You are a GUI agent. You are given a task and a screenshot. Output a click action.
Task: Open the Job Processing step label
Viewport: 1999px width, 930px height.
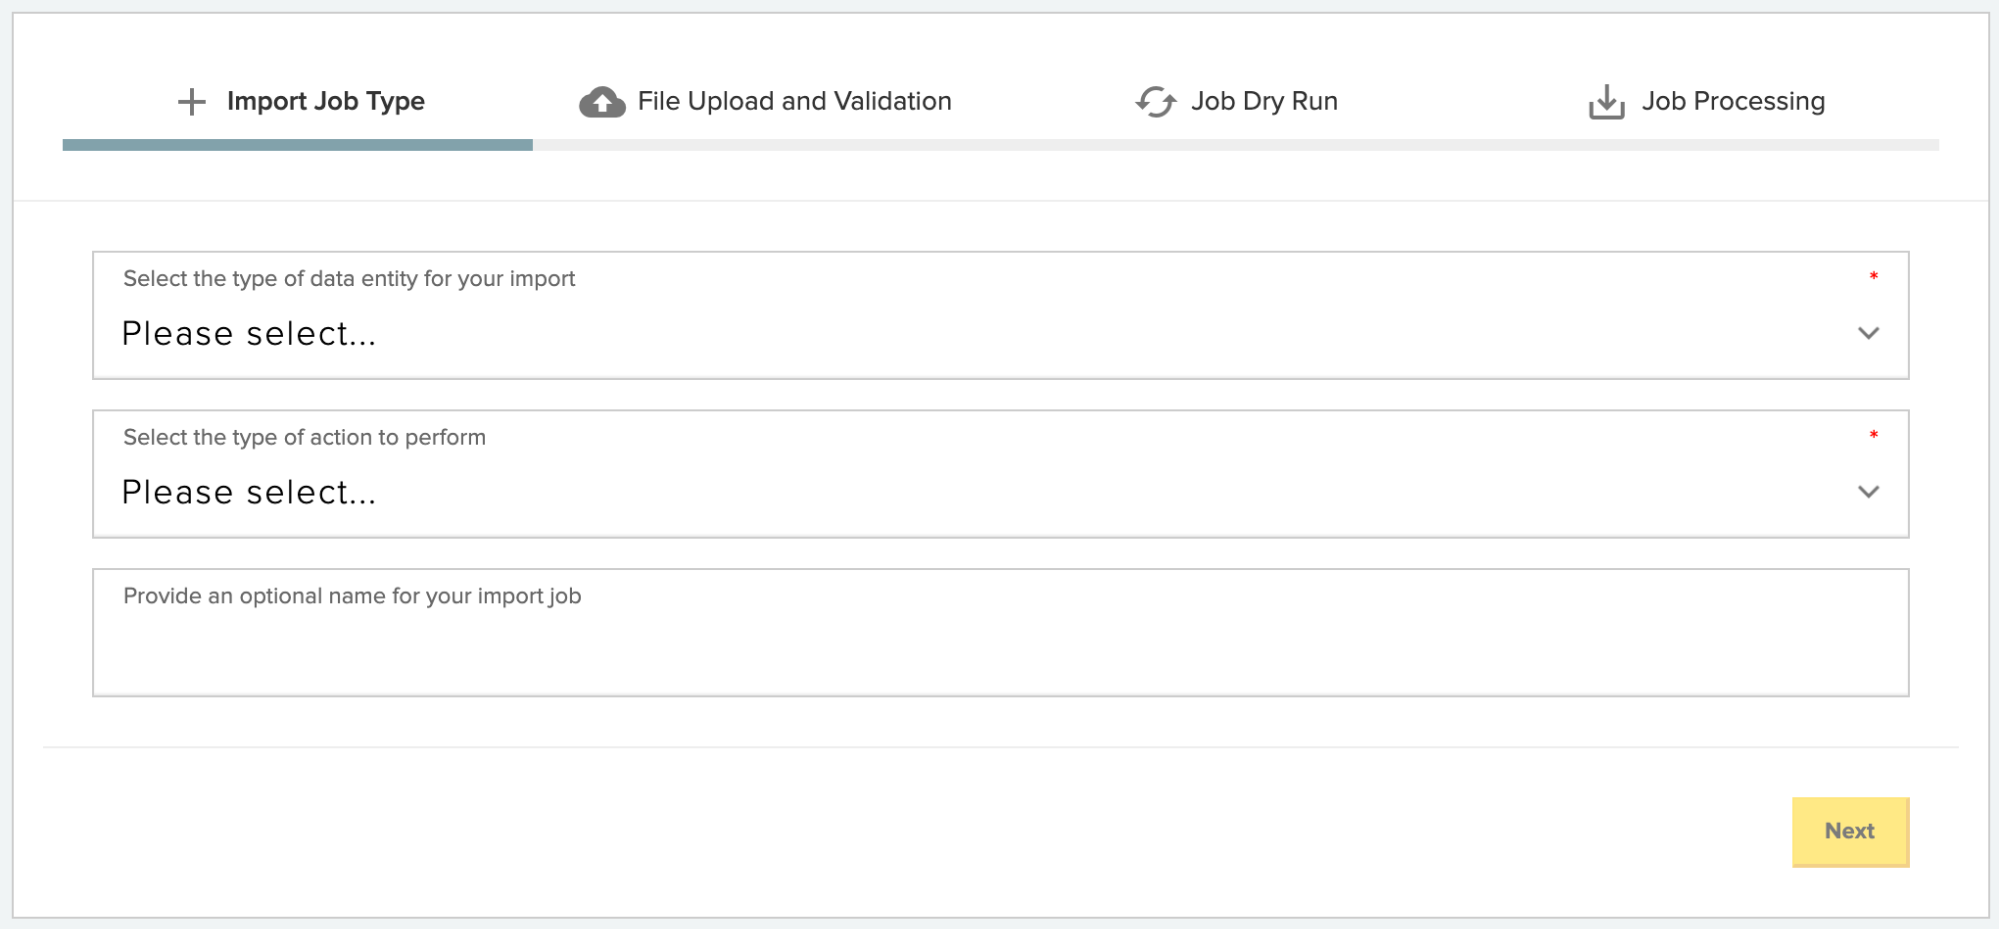(x=1733, y=101)
